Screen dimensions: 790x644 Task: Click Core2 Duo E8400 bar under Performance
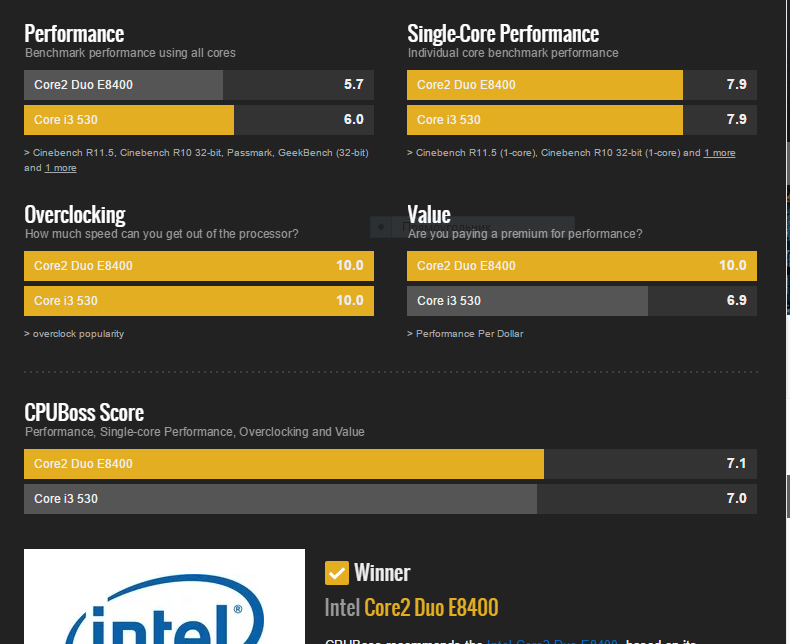pyautogui.click(x=198, y=85)
